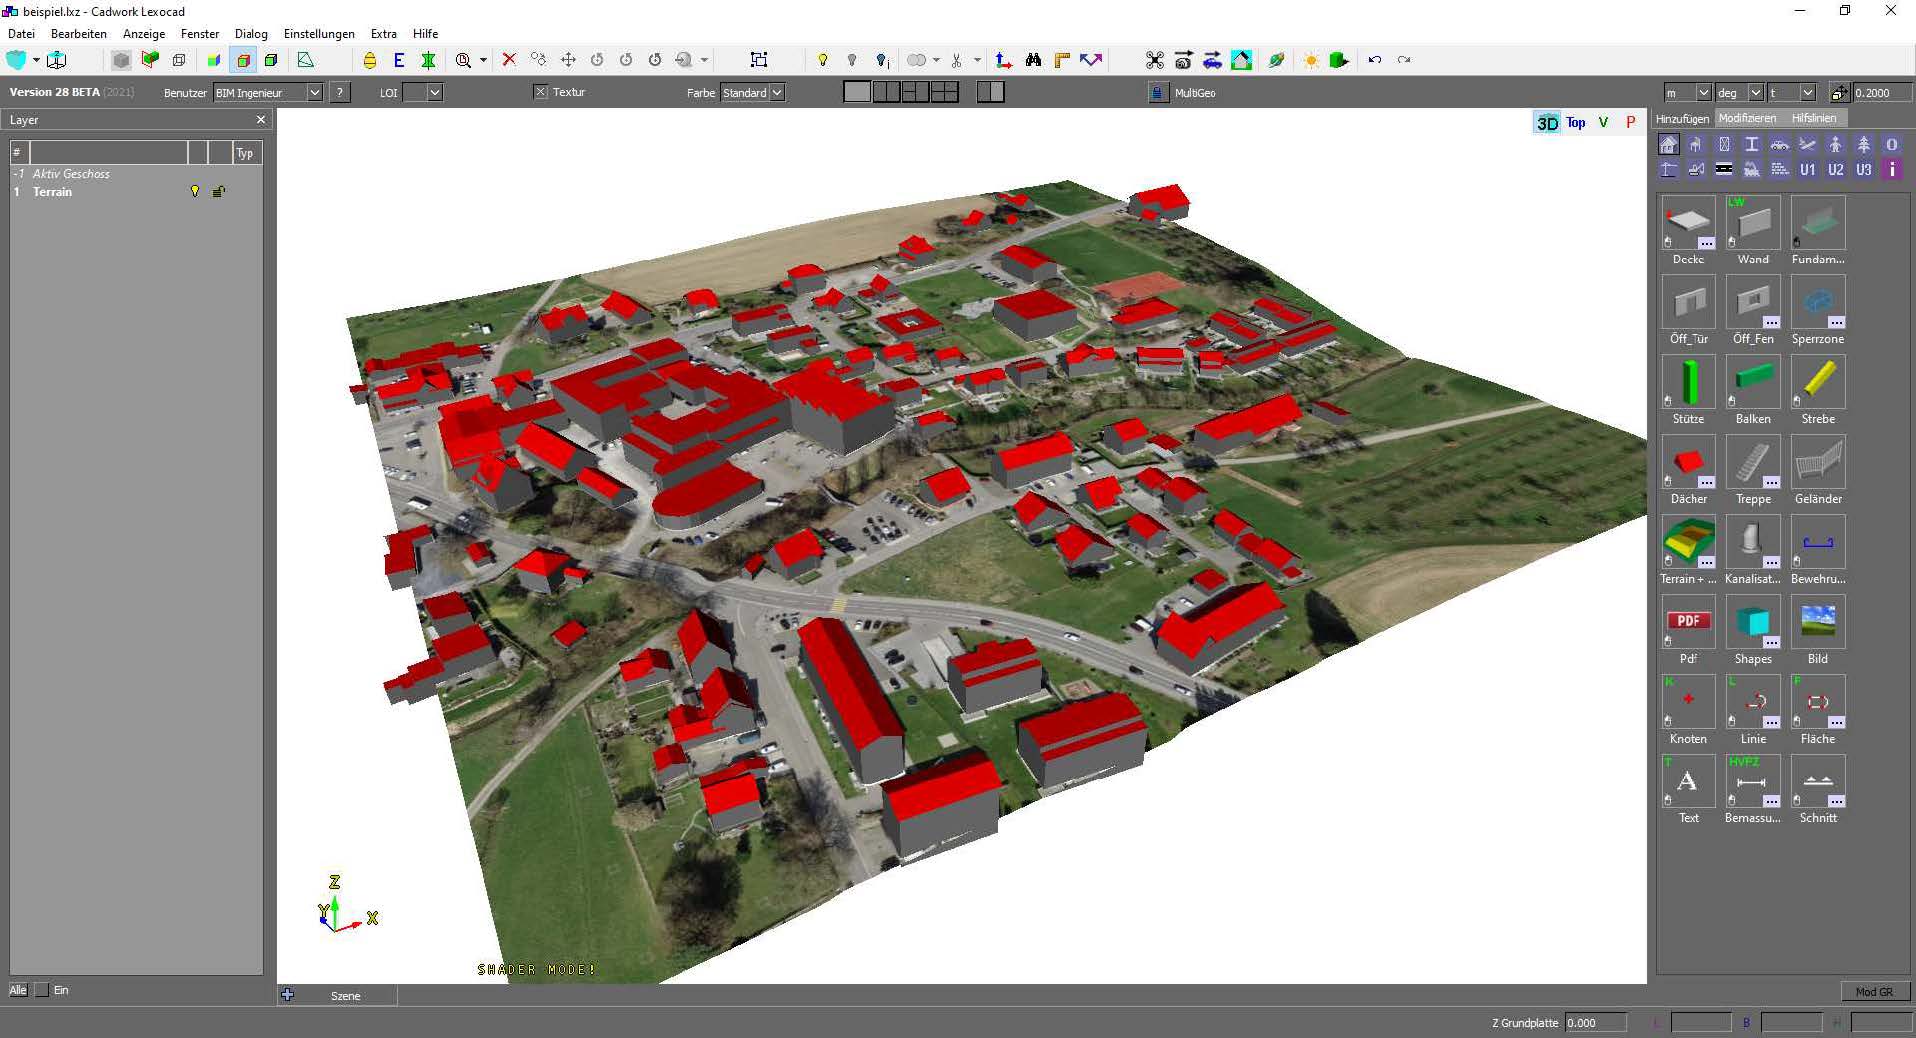
Task: Choose the Dächer roof tool
Action: tap(1688, 463)
